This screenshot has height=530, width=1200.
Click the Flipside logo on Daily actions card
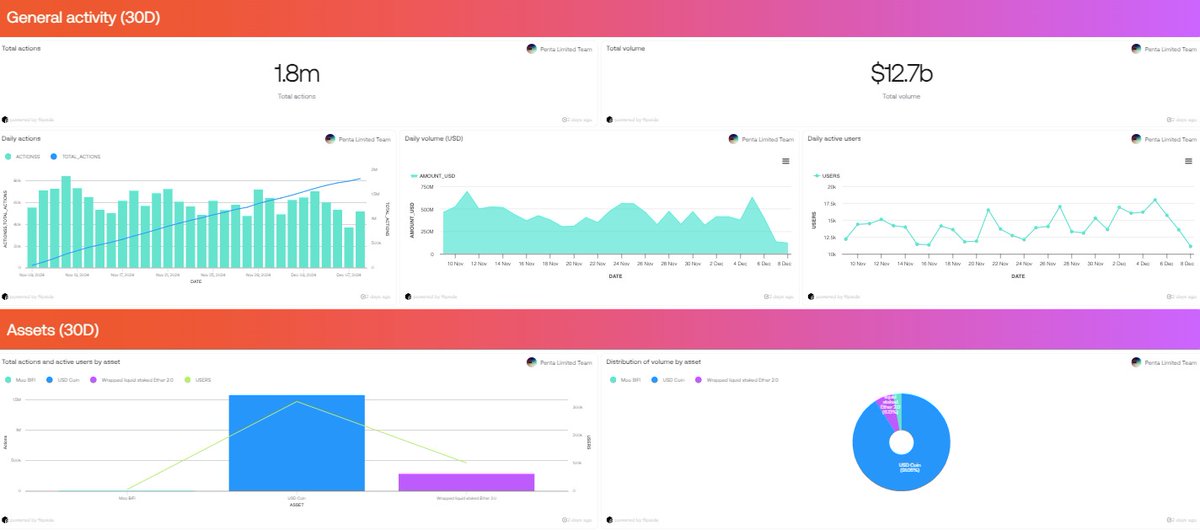click(5, 297)
